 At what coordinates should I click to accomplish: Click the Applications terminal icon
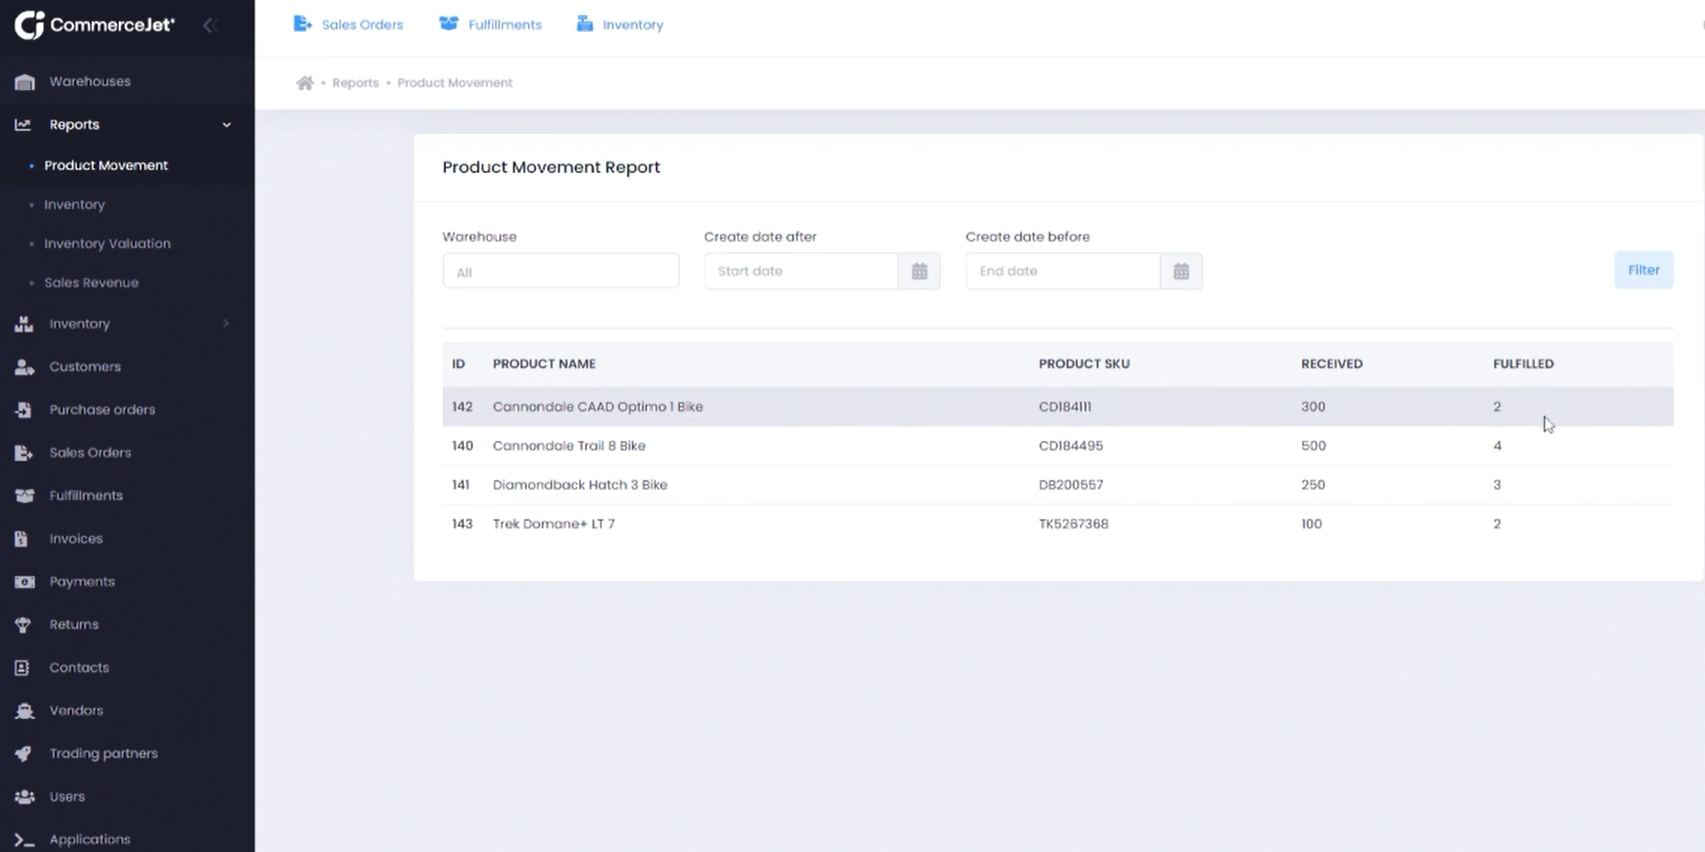coord(24,840)
